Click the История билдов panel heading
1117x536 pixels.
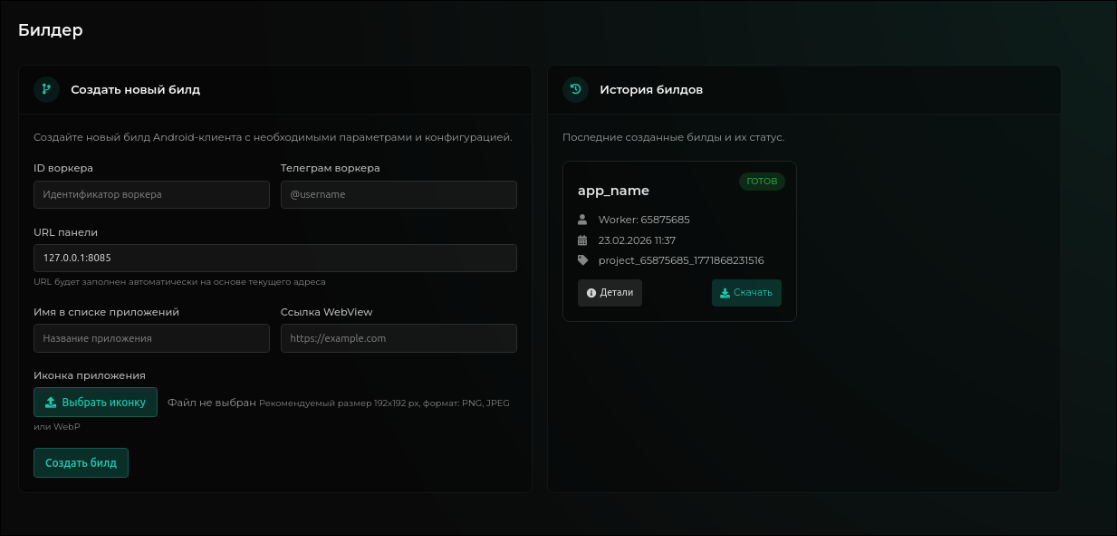point(651,89)
